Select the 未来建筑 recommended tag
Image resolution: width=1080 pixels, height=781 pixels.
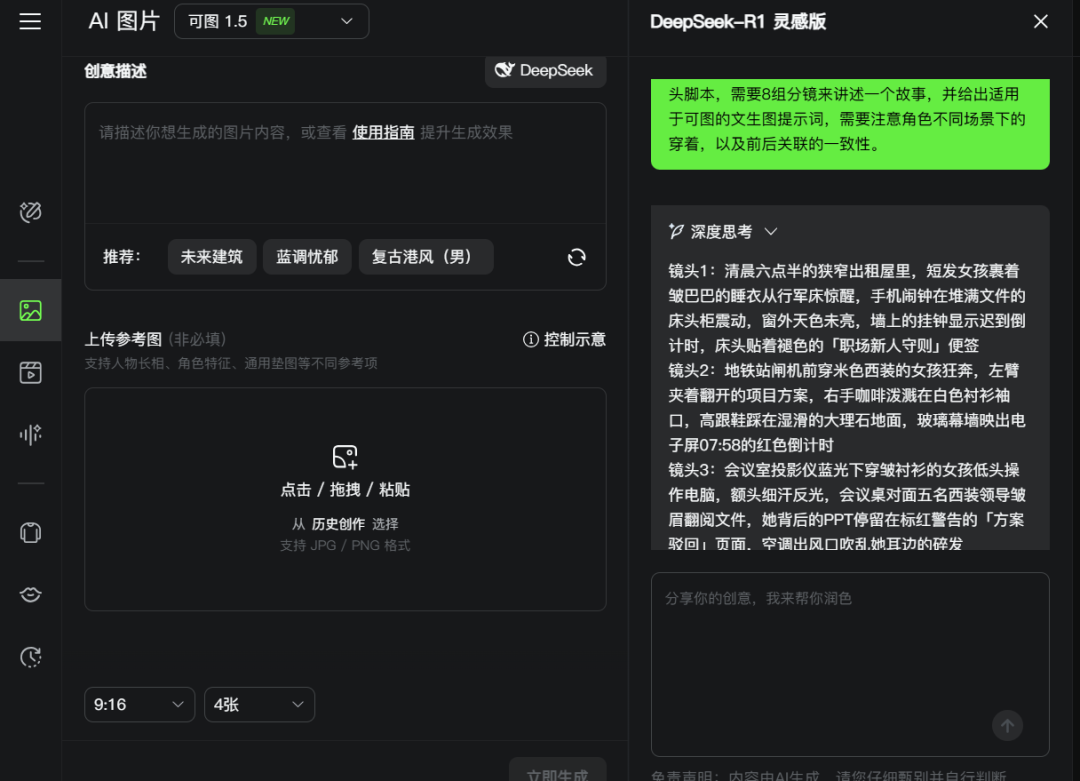(211, 257)
